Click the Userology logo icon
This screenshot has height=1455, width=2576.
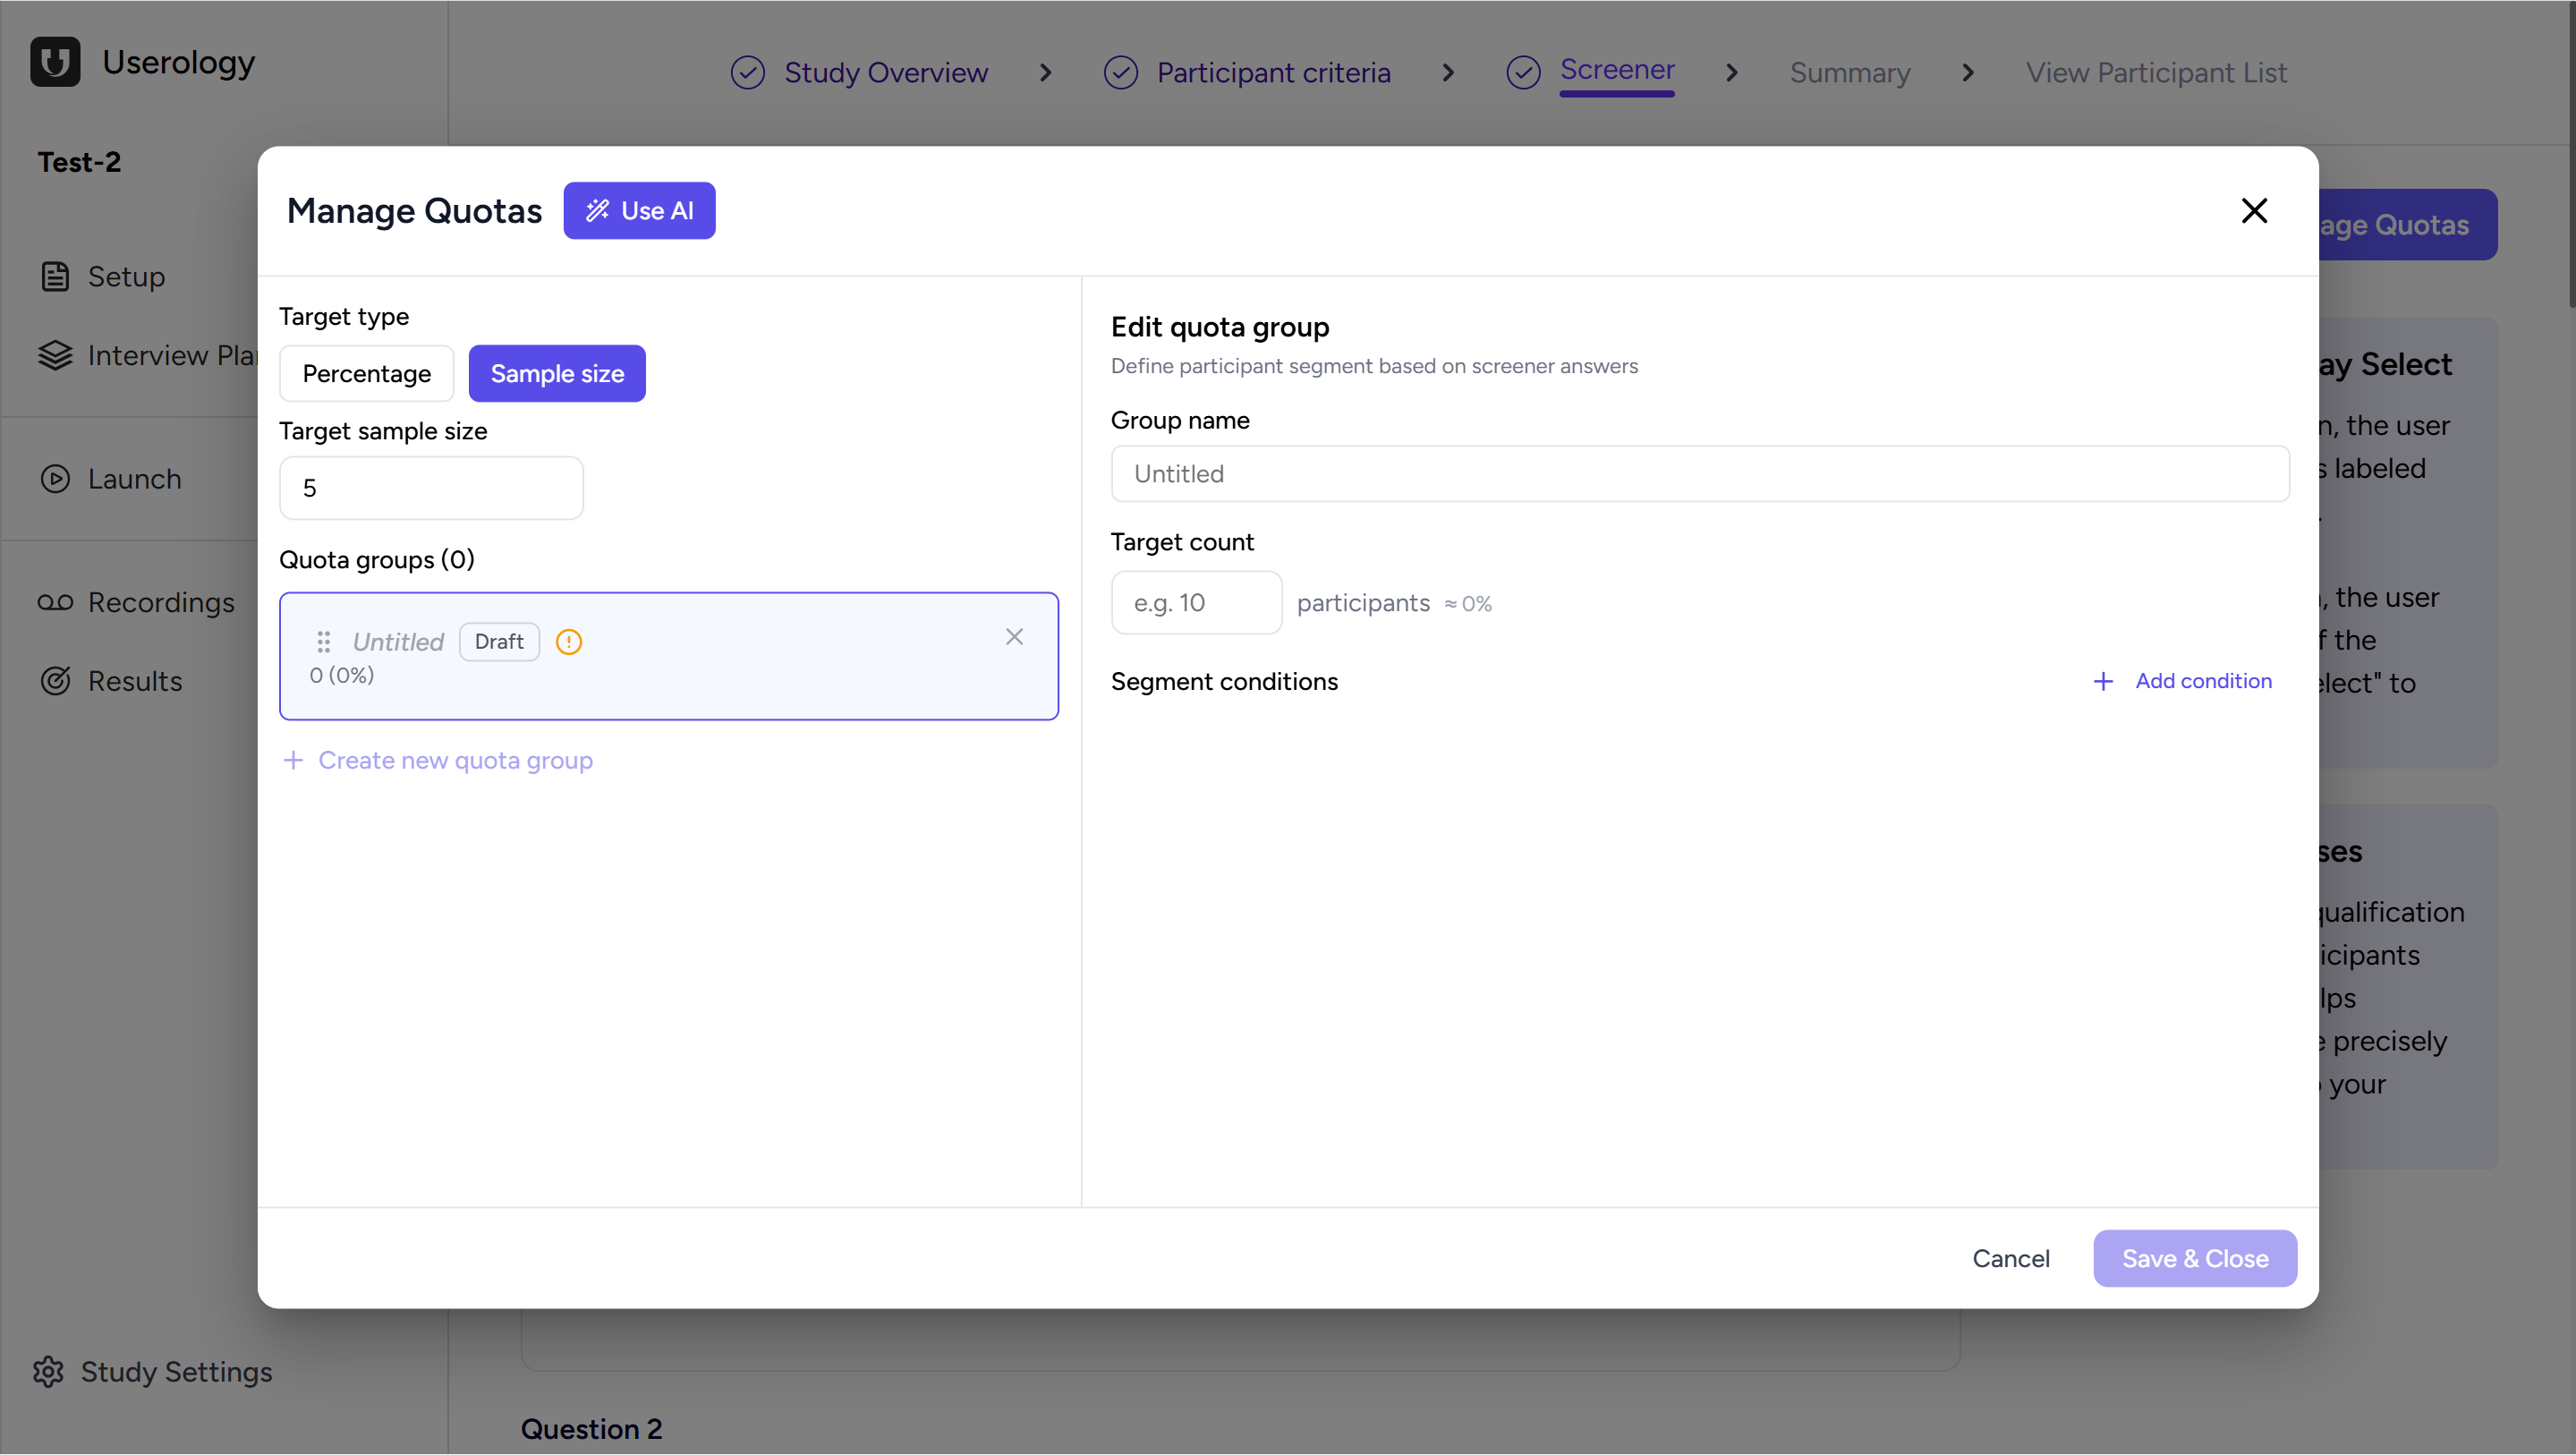point(55,62)
